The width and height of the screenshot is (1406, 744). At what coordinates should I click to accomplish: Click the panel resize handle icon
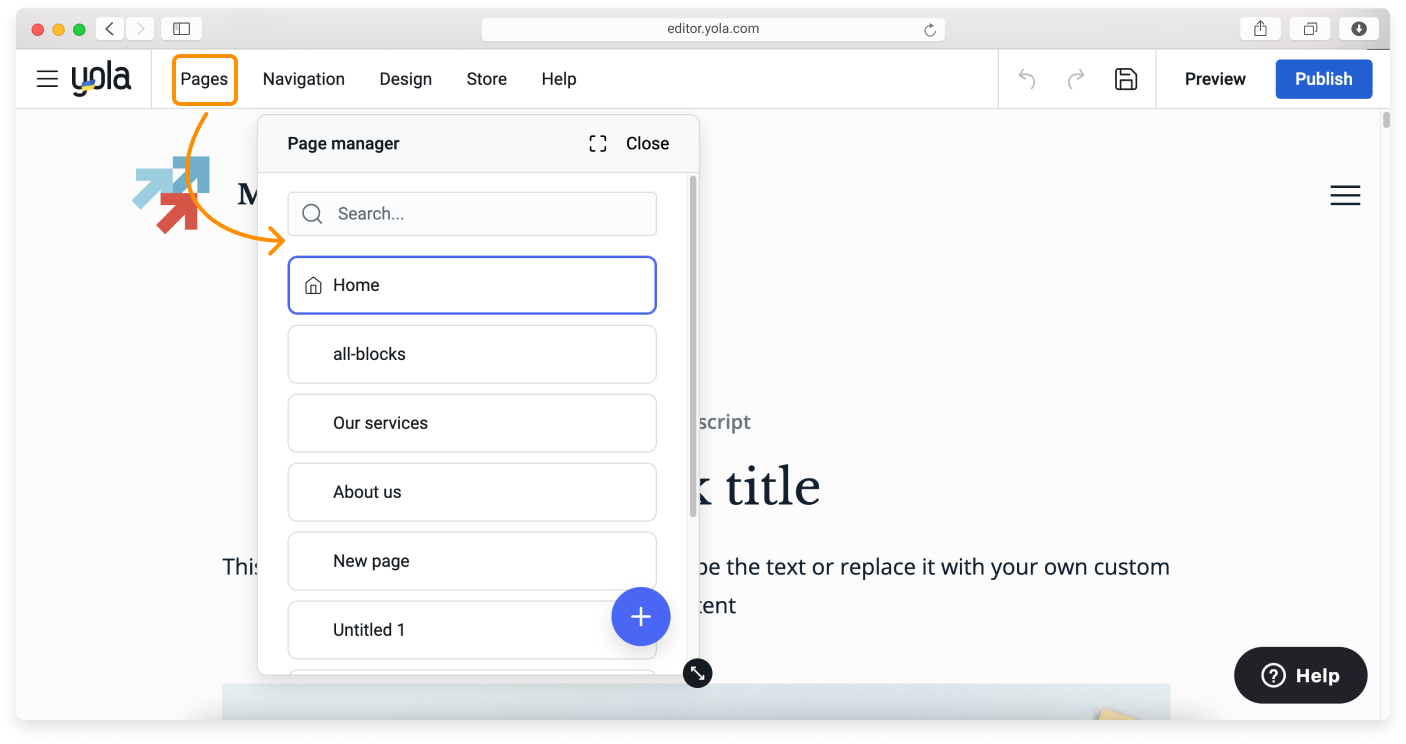(697, 673)
